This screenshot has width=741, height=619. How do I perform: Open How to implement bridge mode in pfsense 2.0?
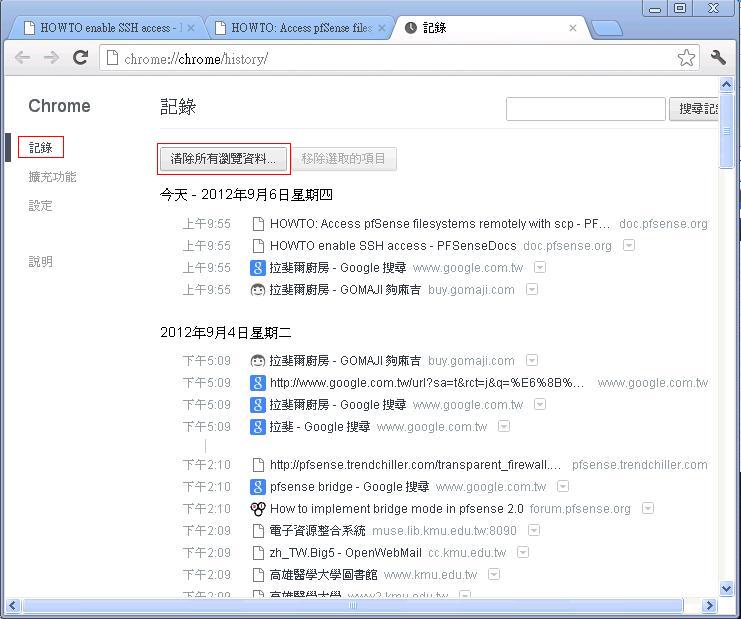point(396,509)
